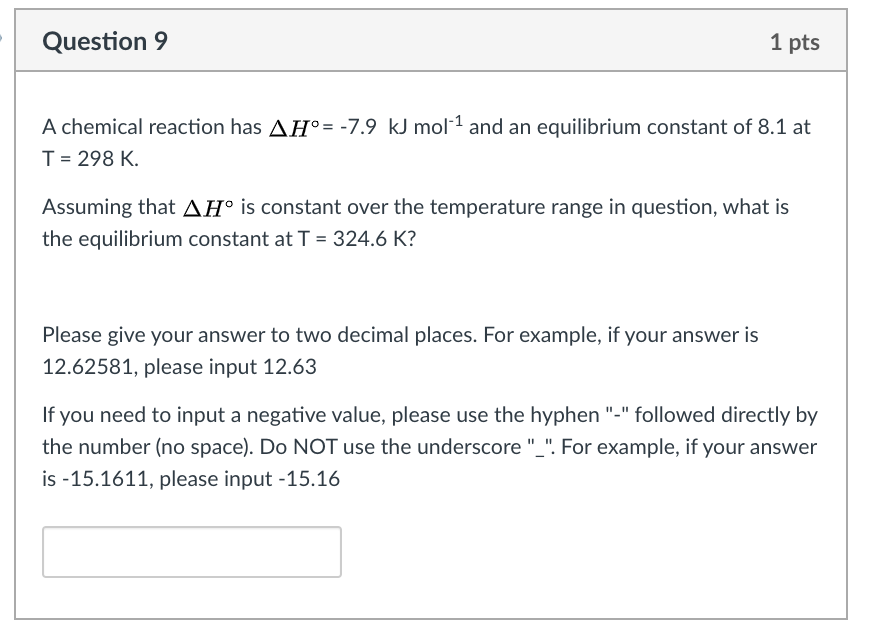Screen dimensions: 882x632
Task: Click the empty answer input box
Action: coord(191,552)
